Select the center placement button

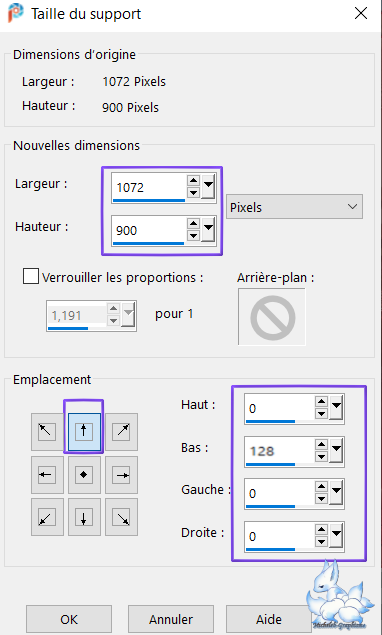[x=84, y=475]
